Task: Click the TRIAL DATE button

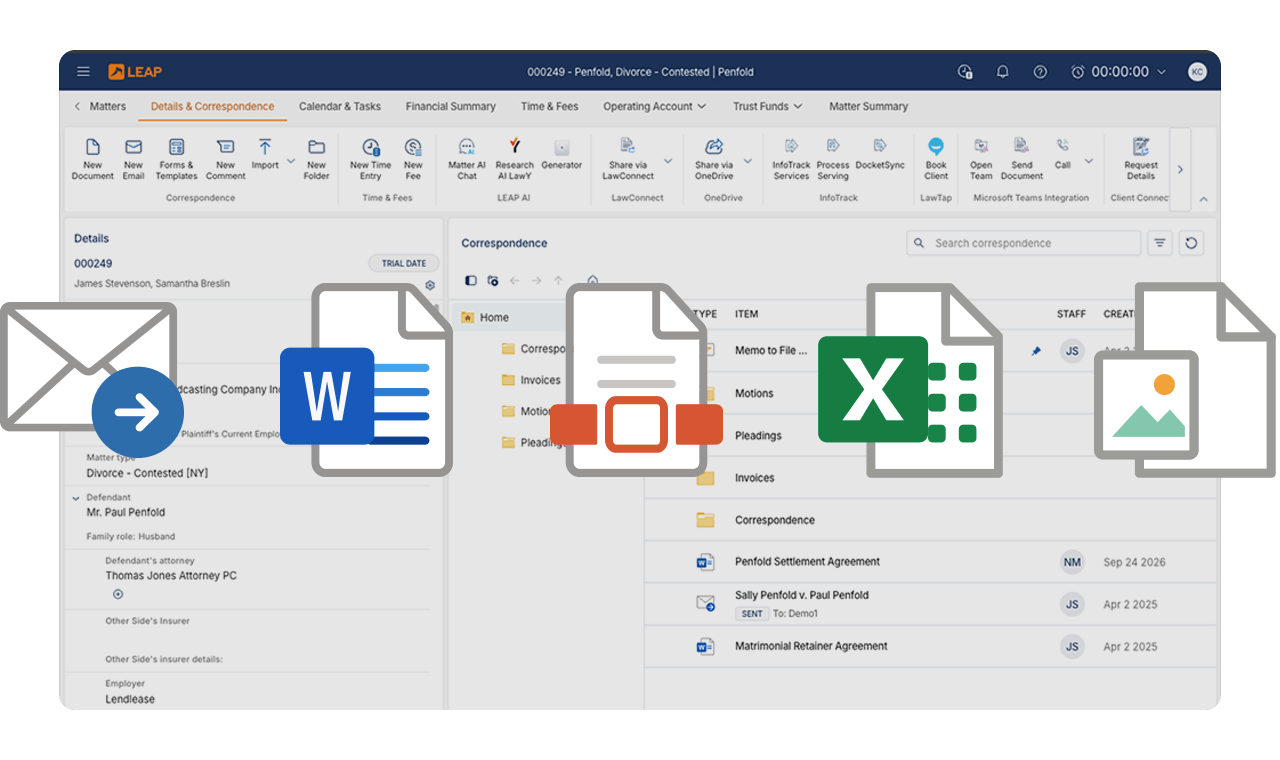Action: [404, 263]
